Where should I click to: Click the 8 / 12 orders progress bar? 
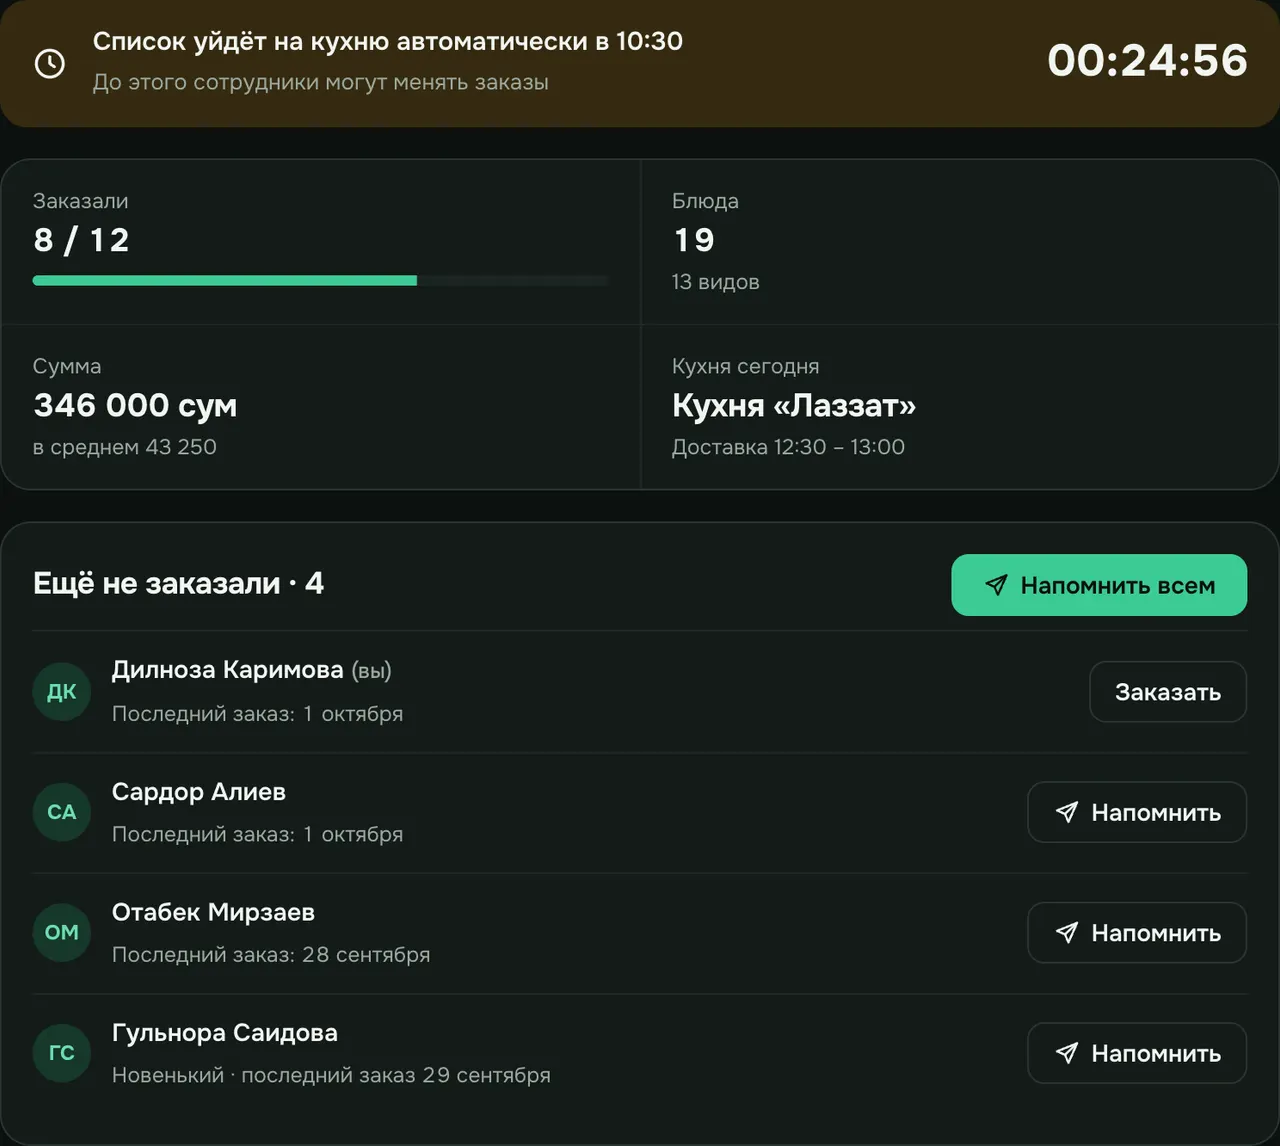(x=320, y=281)
